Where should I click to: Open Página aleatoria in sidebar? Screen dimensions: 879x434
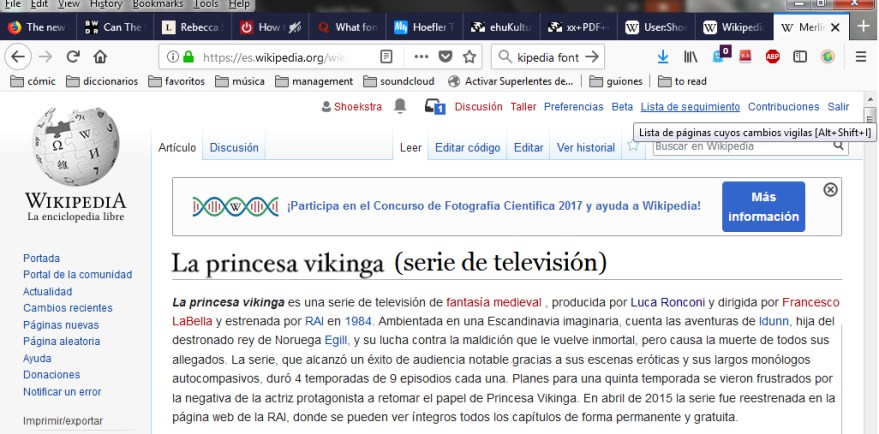coord(62,341)
